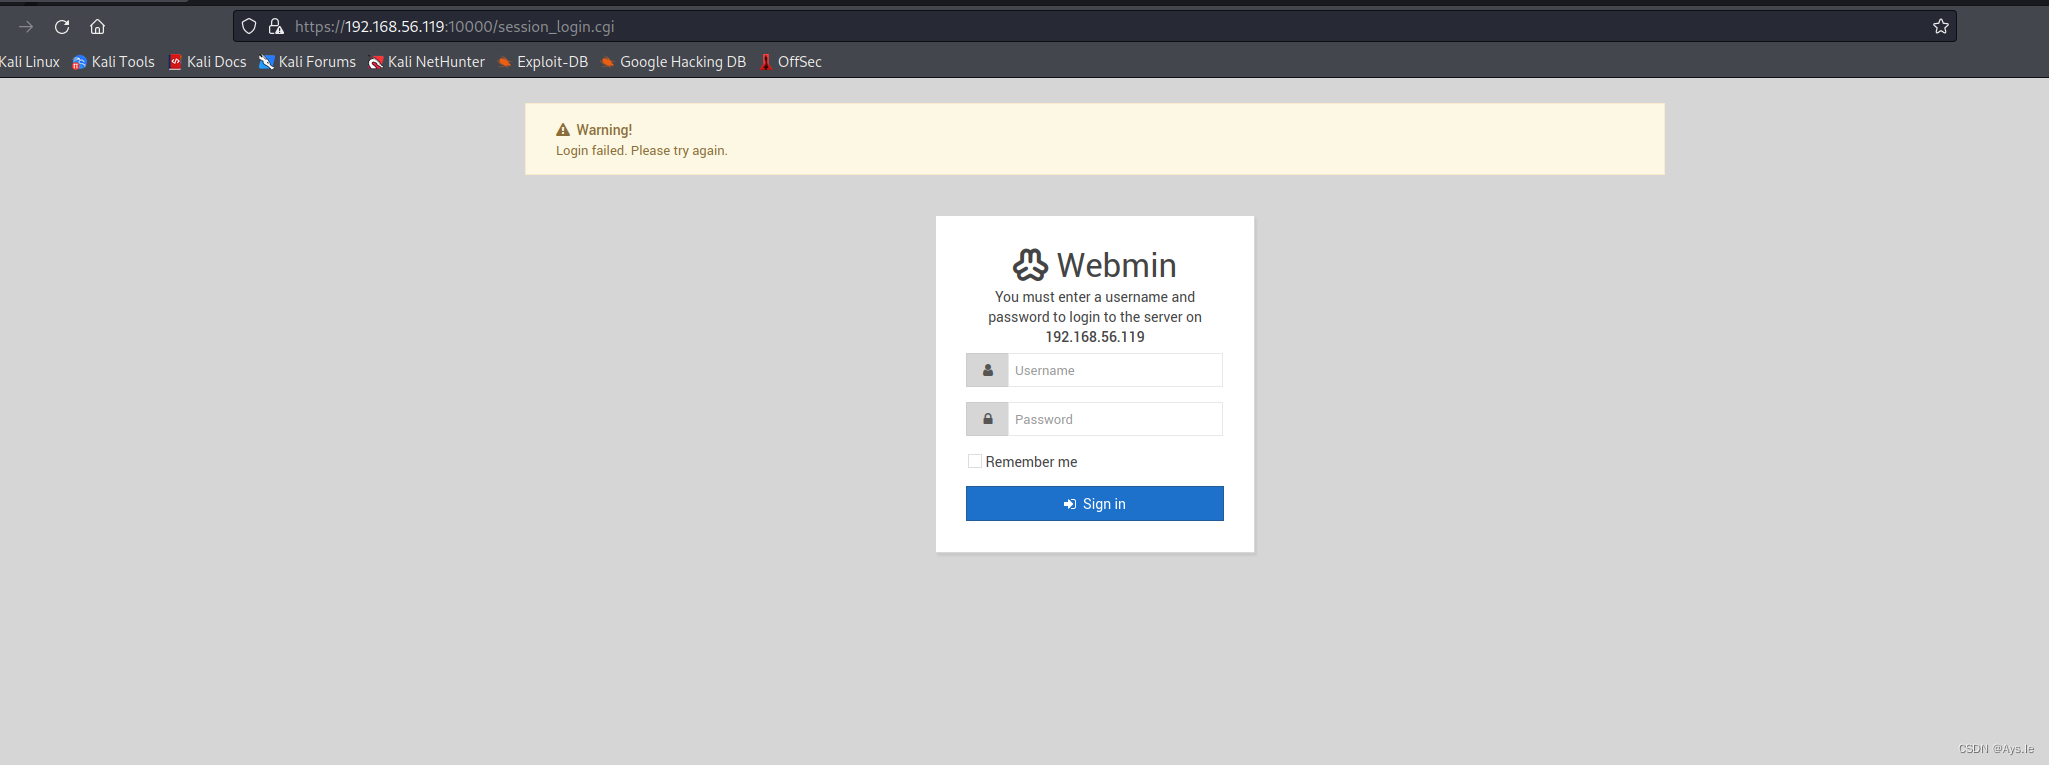Screen dimensions: 2049x765
Task: Open the Kali Docs bookmark
Action: point(207,62)
